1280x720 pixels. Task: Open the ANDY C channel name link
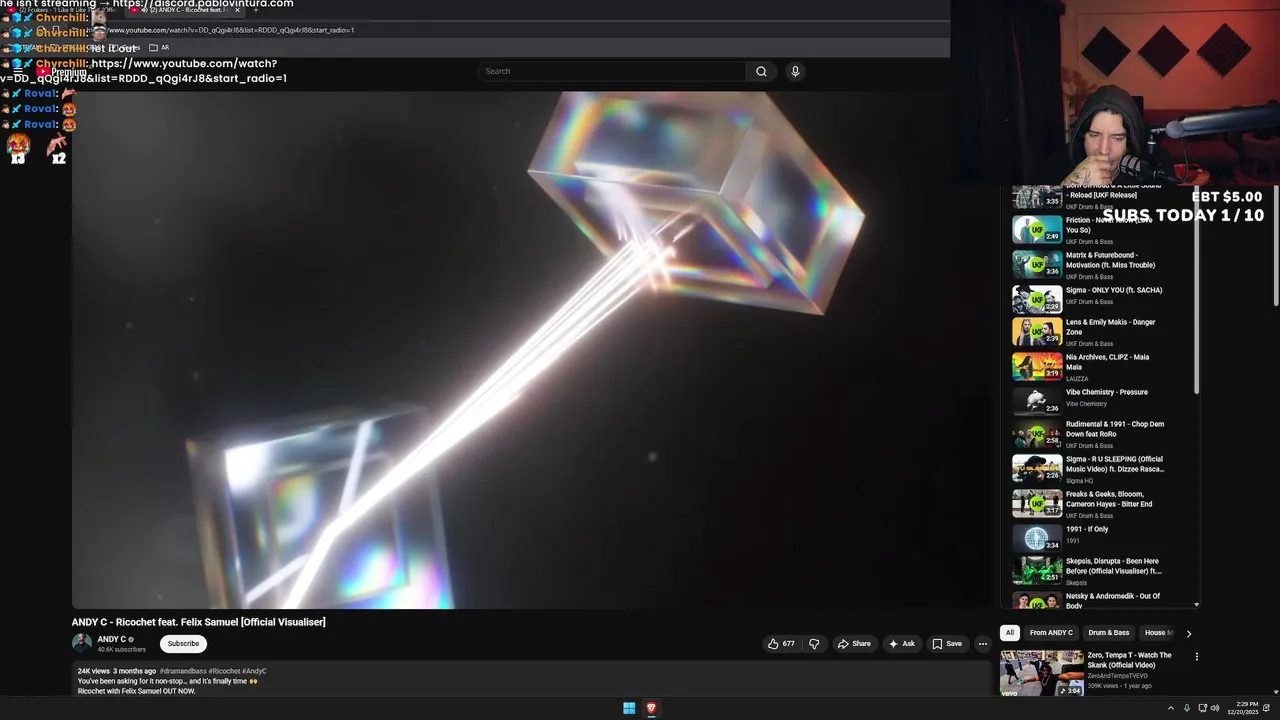pyautogui.click(x=111, y=639)
